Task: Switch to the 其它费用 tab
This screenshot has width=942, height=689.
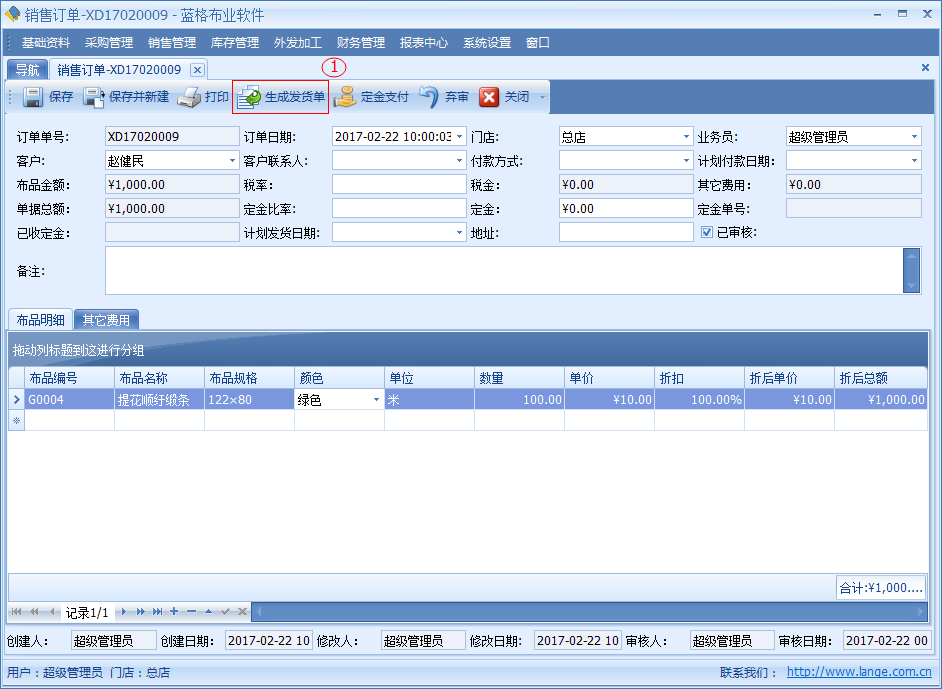Action: [106, 320]
